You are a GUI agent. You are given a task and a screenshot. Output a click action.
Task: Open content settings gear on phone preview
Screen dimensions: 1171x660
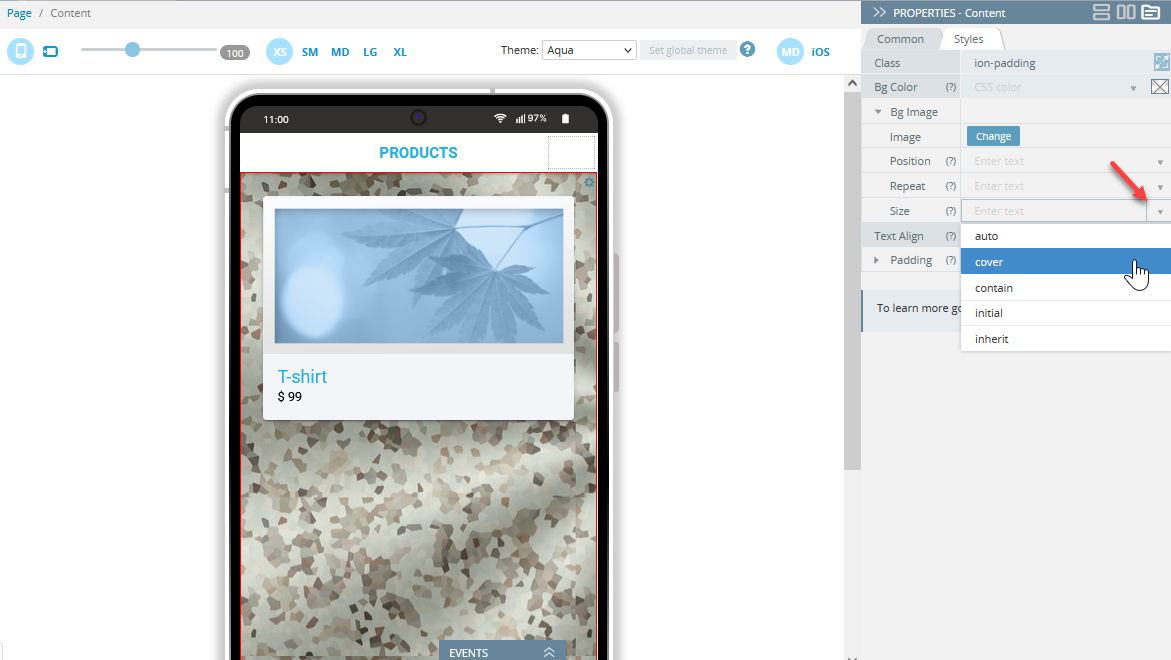pyautogui.click(x=588, y=182)
